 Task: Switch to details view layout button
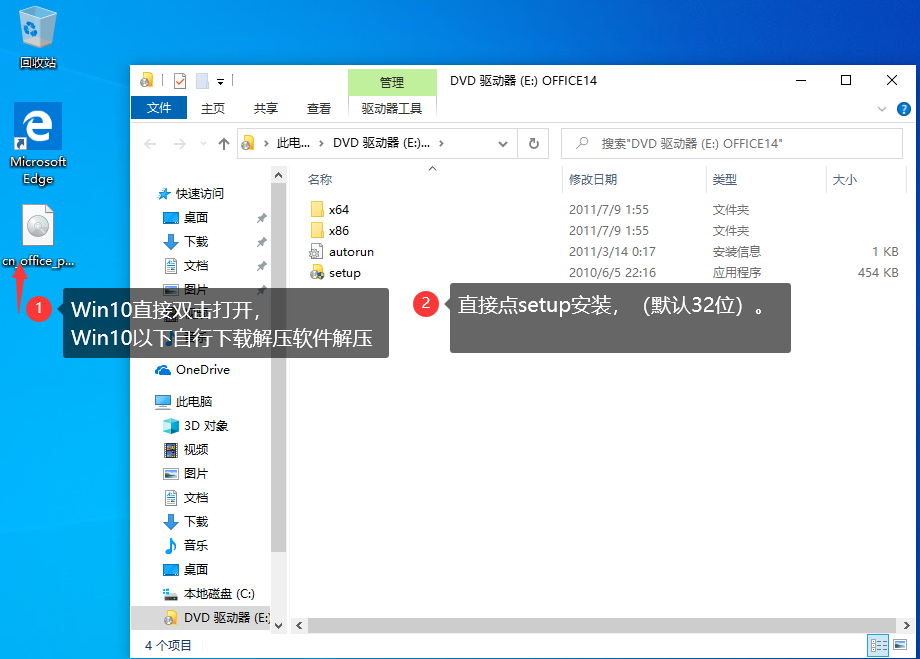879,646
